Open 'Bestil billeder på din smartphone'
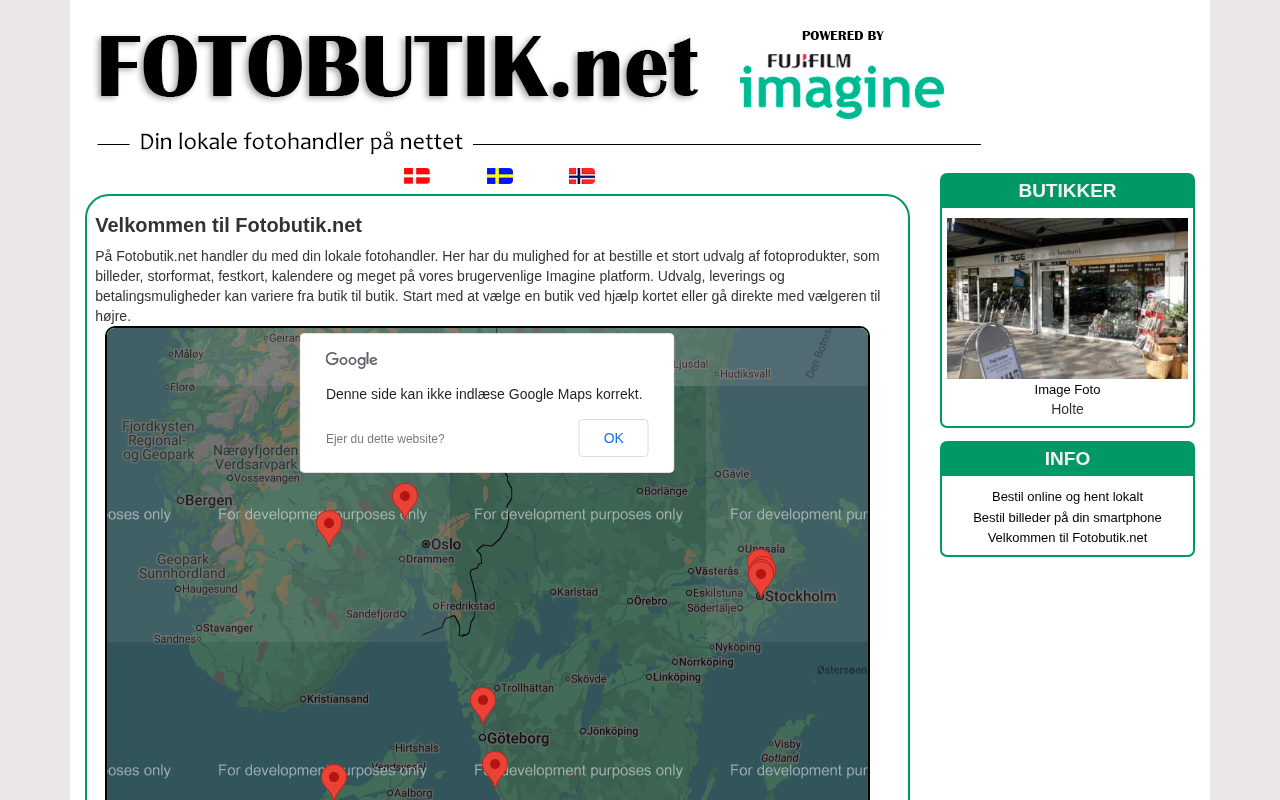Viewport: 1280px width, 800px height. tap(1067, 518)
